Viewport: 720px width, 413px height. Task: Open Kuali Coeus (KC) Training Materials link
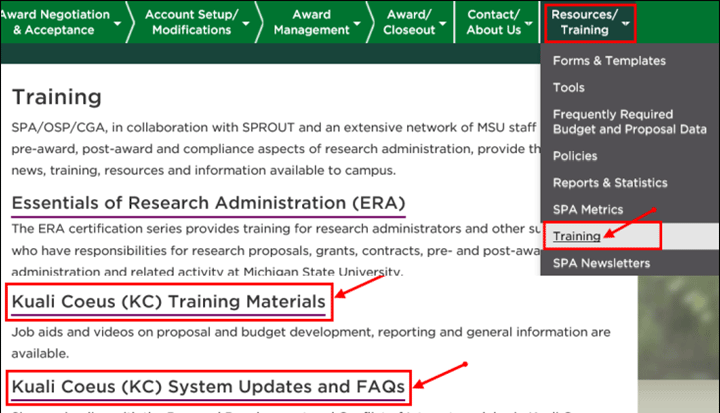tap(169, 302)
